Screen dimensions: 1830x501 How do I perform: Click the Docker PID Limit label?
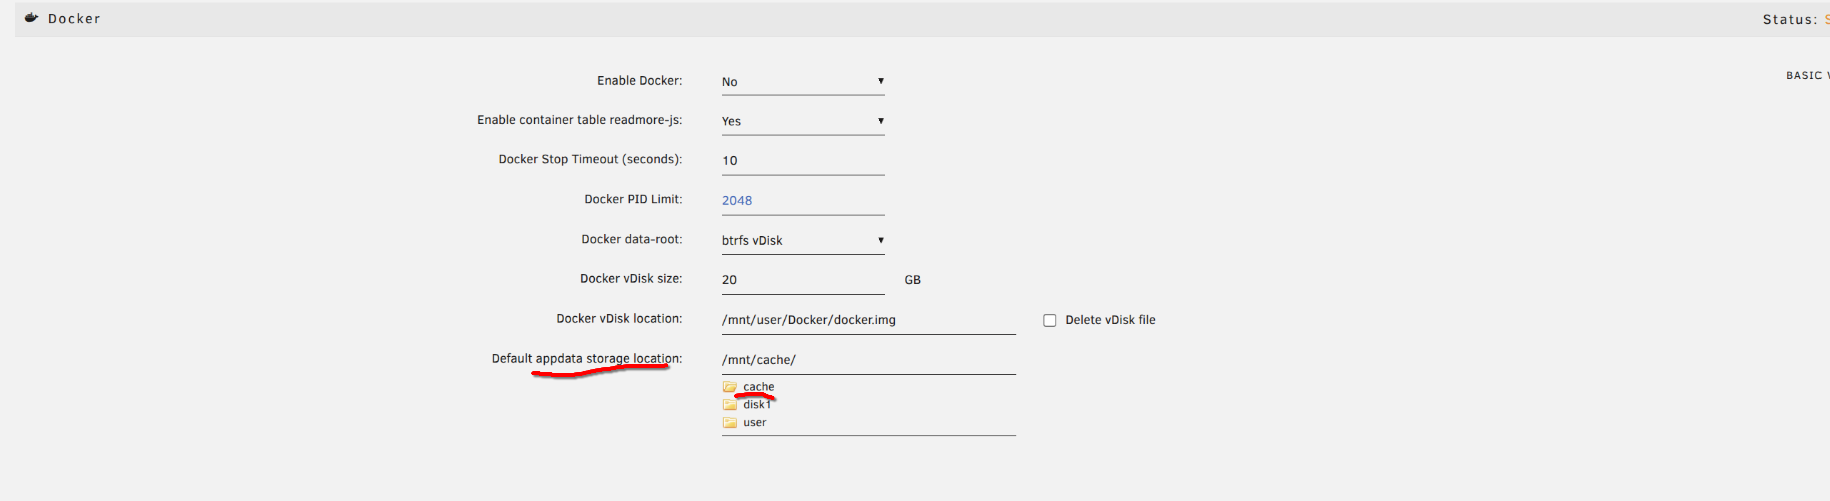[633, 200]
